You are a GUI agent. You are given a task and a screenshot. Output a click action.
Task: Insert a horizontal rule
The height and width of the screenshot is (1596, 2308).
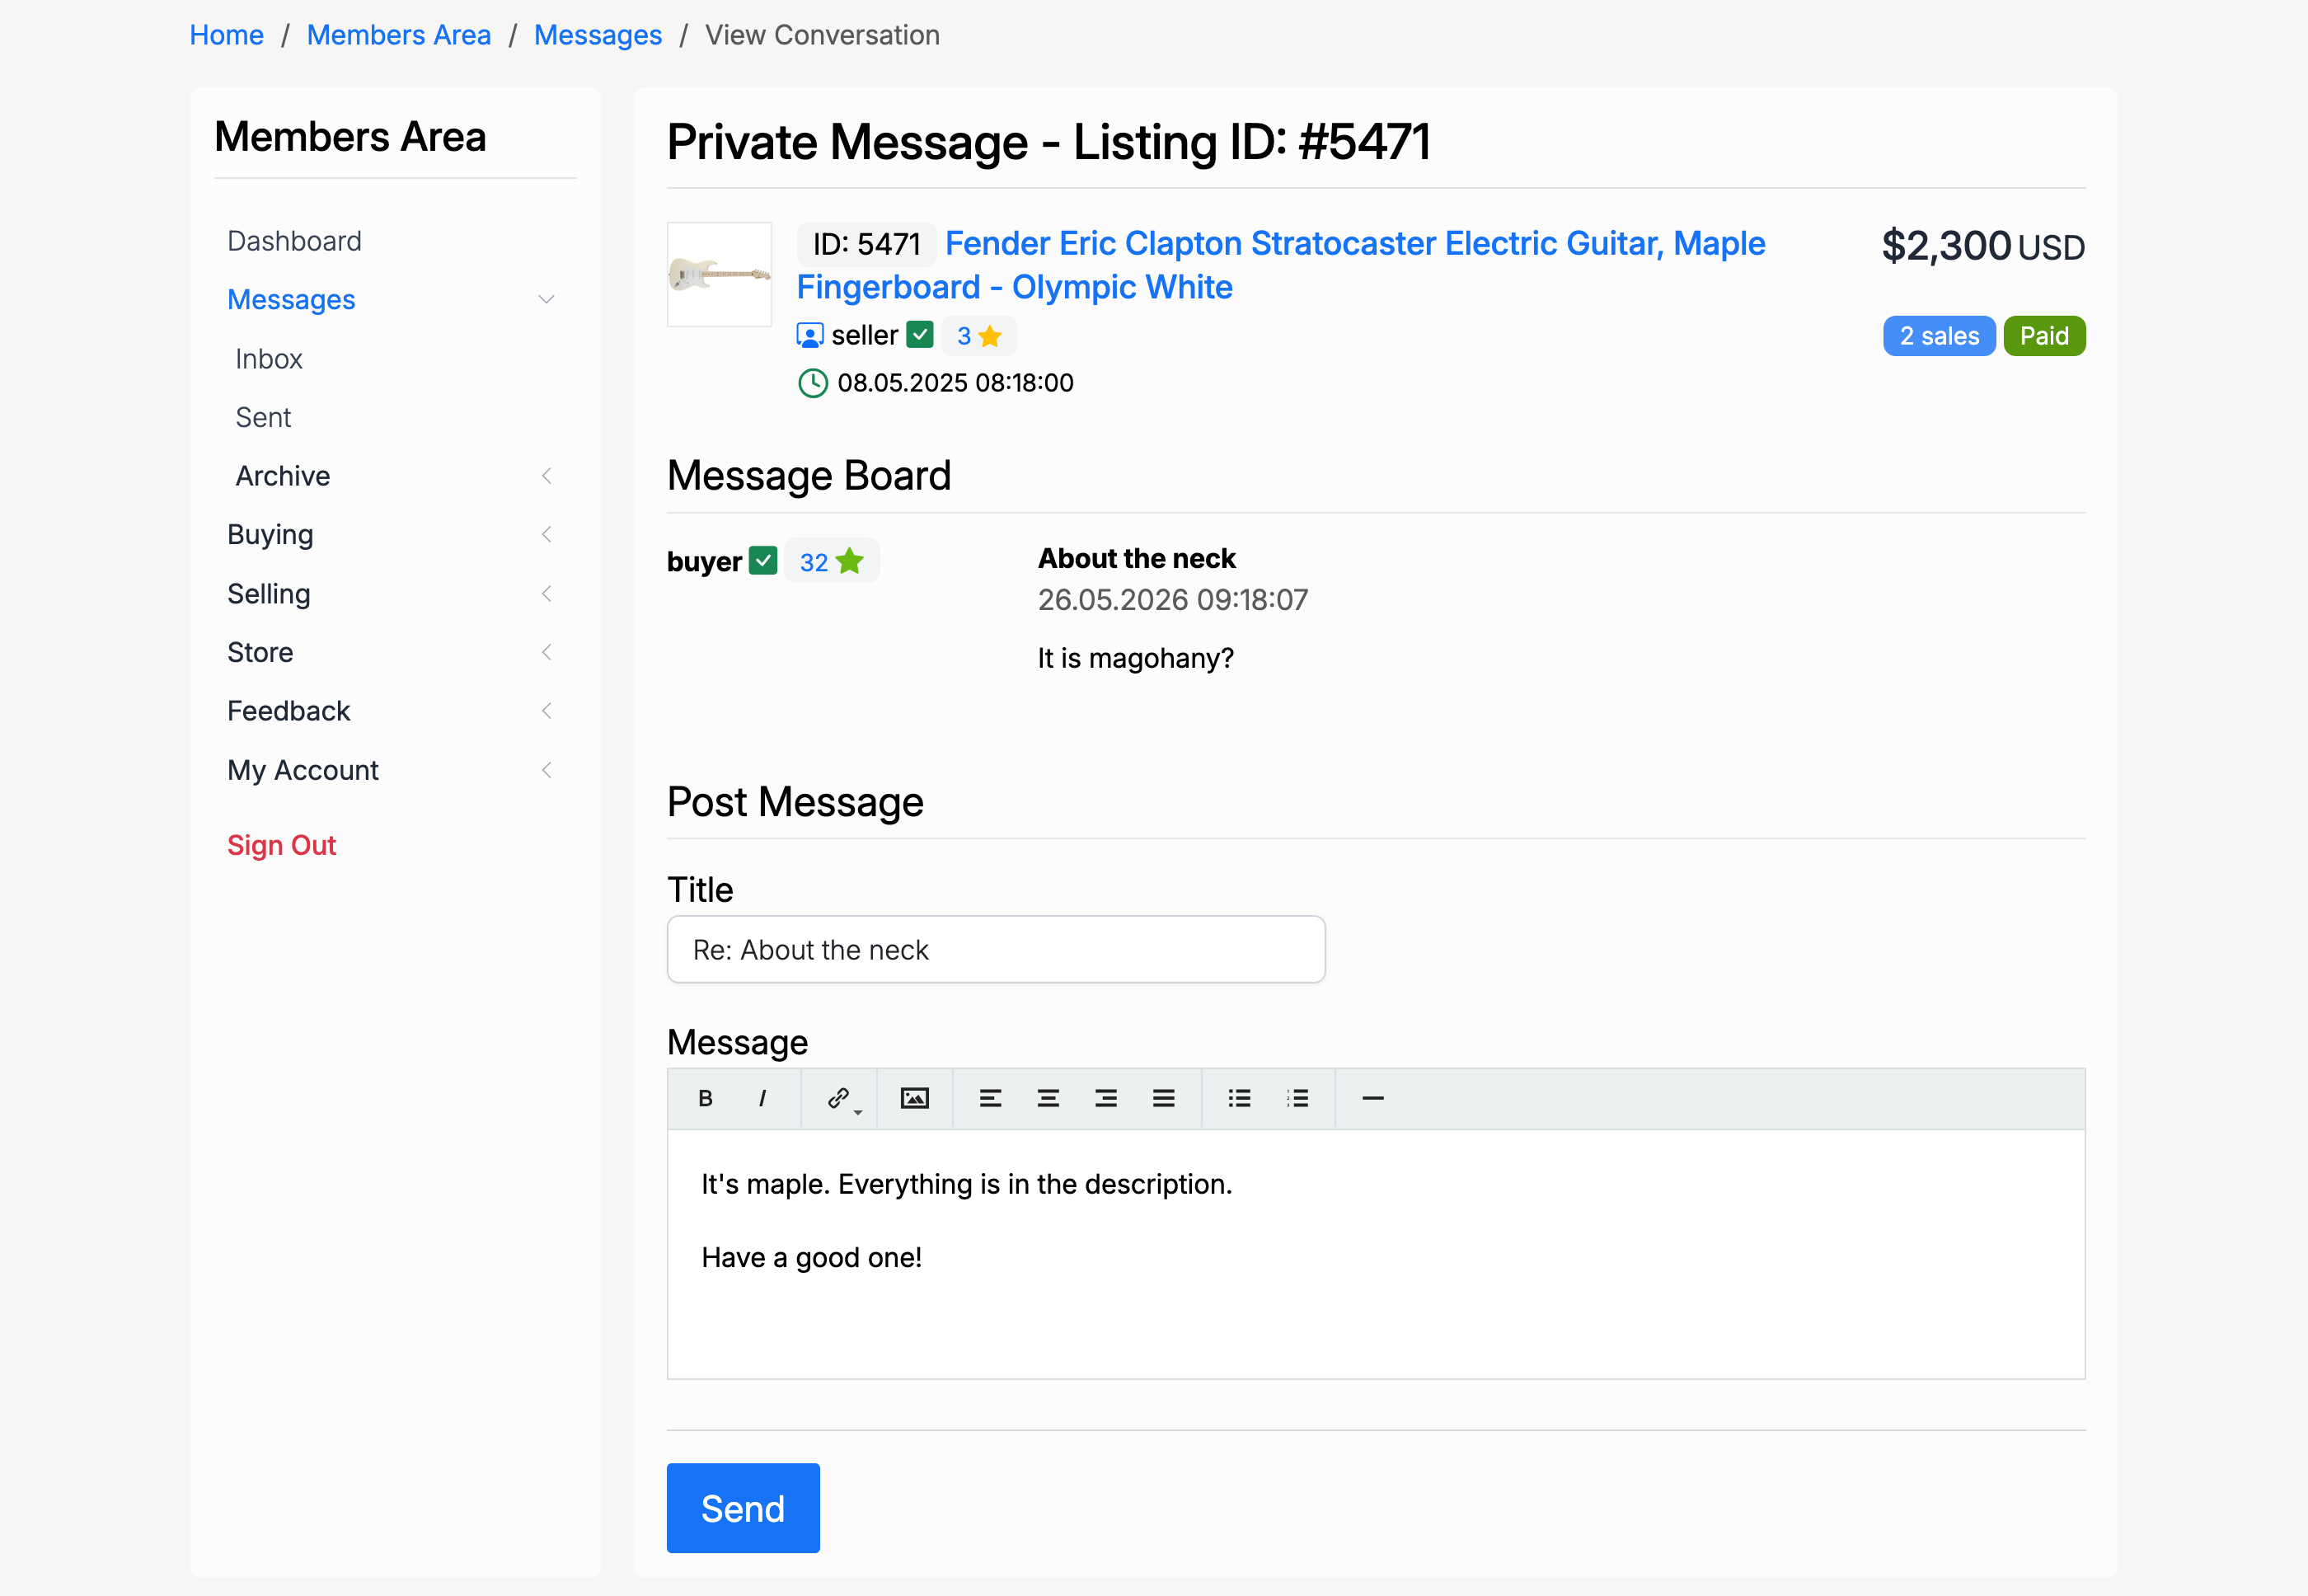click(x=1373, y=1098)
